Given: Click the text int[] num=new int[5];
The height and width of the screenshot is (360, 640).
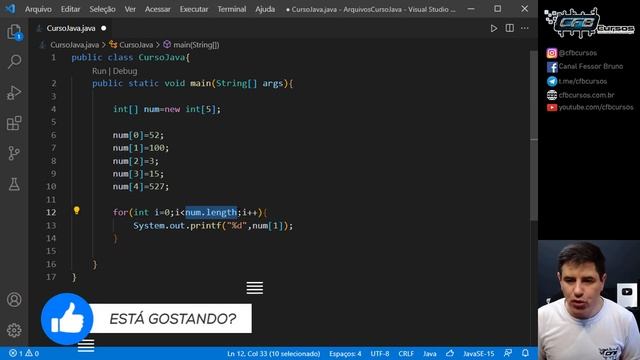Looking at the screenshot, I should click(167, 109).
